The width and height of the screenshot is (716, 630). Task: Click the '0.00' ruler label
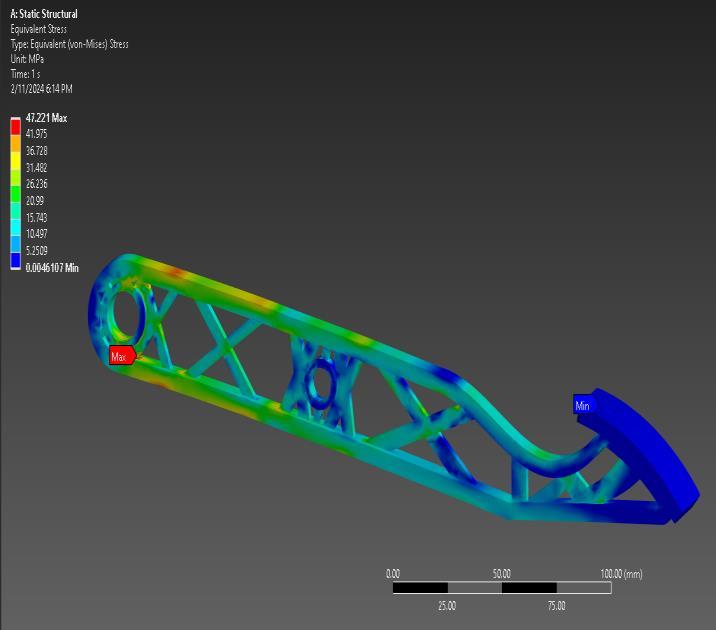(x=393, y=574)
